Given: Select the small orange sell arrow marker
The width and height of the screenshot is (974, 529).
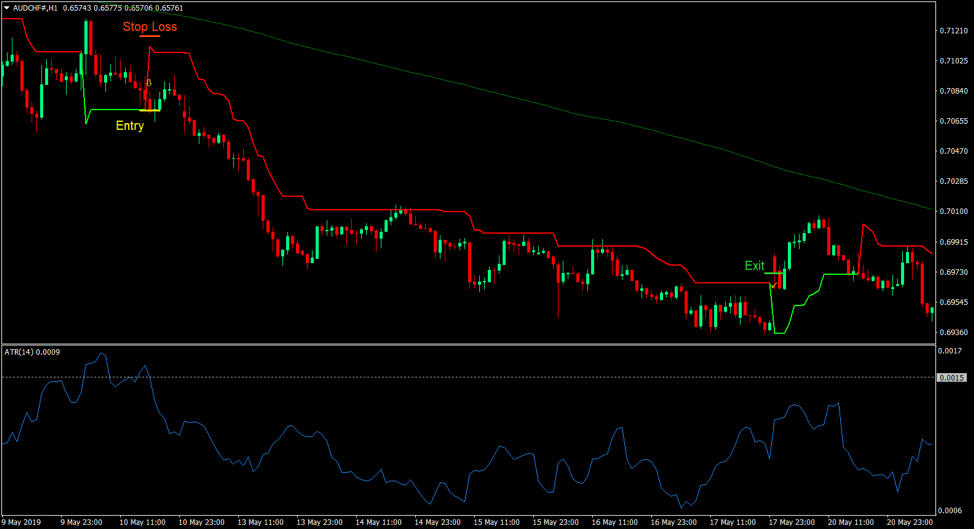Looking at the screenshot, I should 149,82.
